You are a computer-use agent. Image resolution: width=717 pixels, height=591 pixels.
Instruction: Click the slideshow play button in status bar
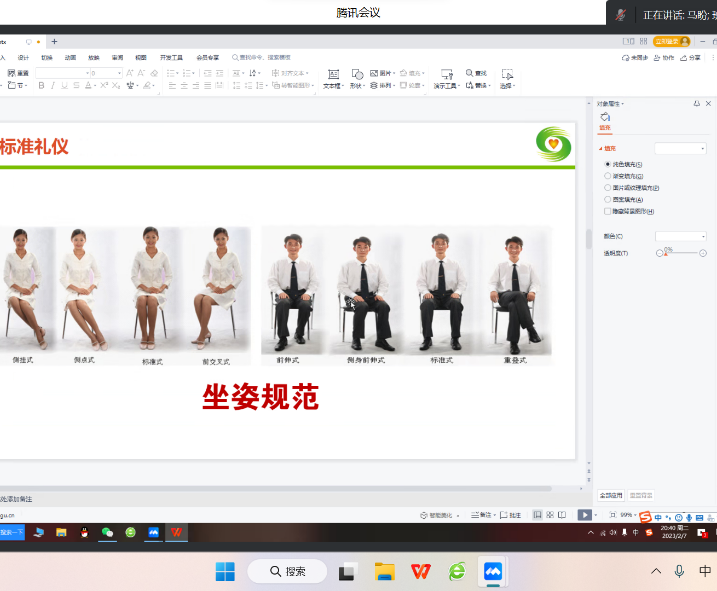[584, 515]
